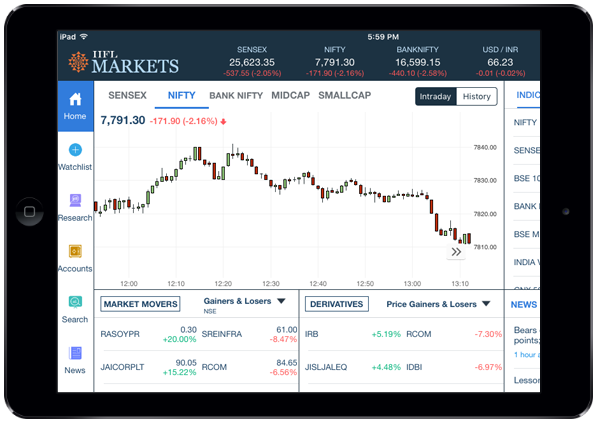Select the NIFTY chart tab
Screen dimensions: 596x422
(182, 95)
